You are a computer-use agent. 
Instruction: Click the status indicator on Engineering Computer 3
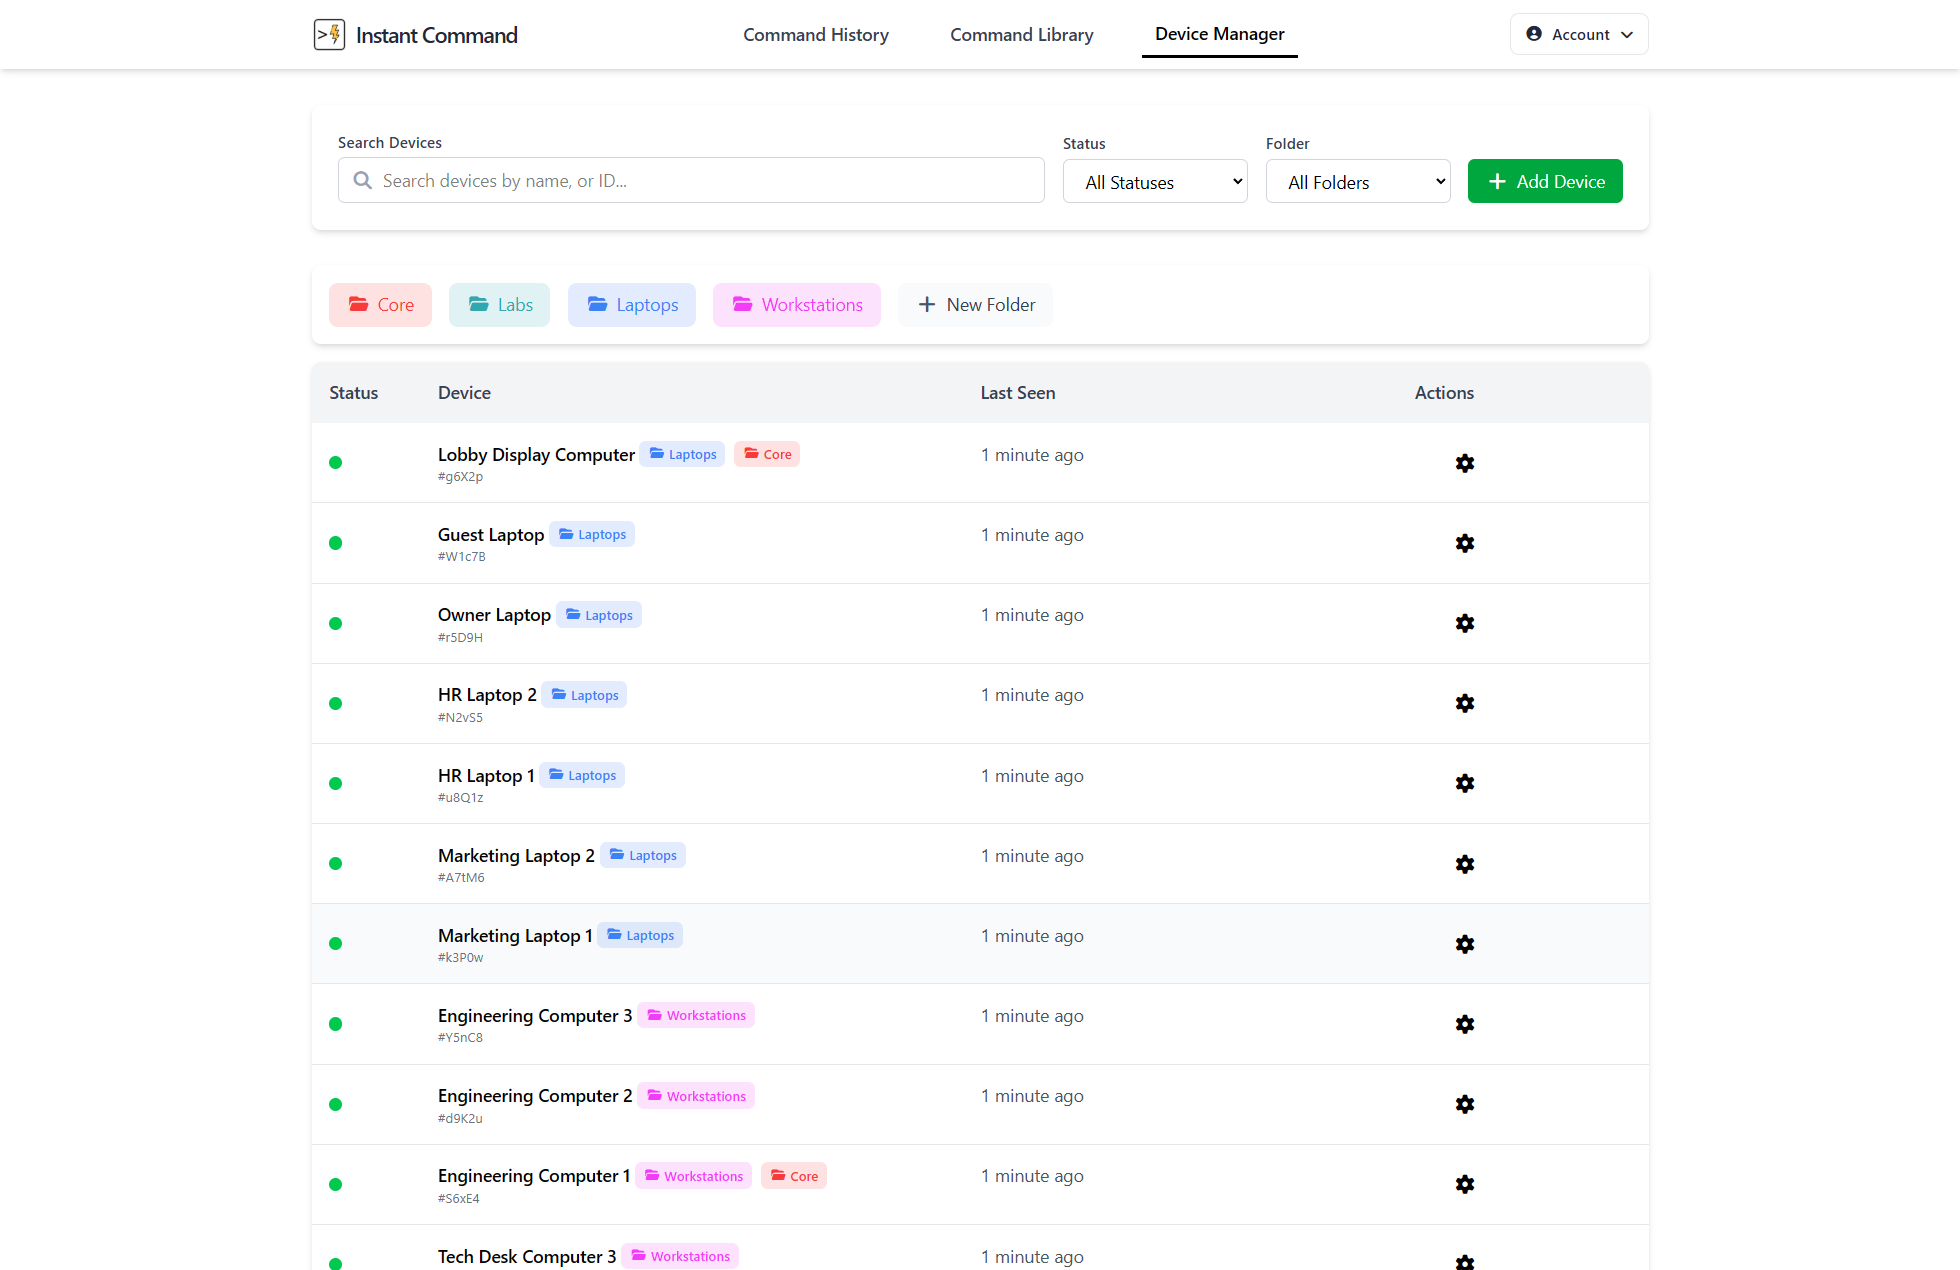pos(336,1024)
